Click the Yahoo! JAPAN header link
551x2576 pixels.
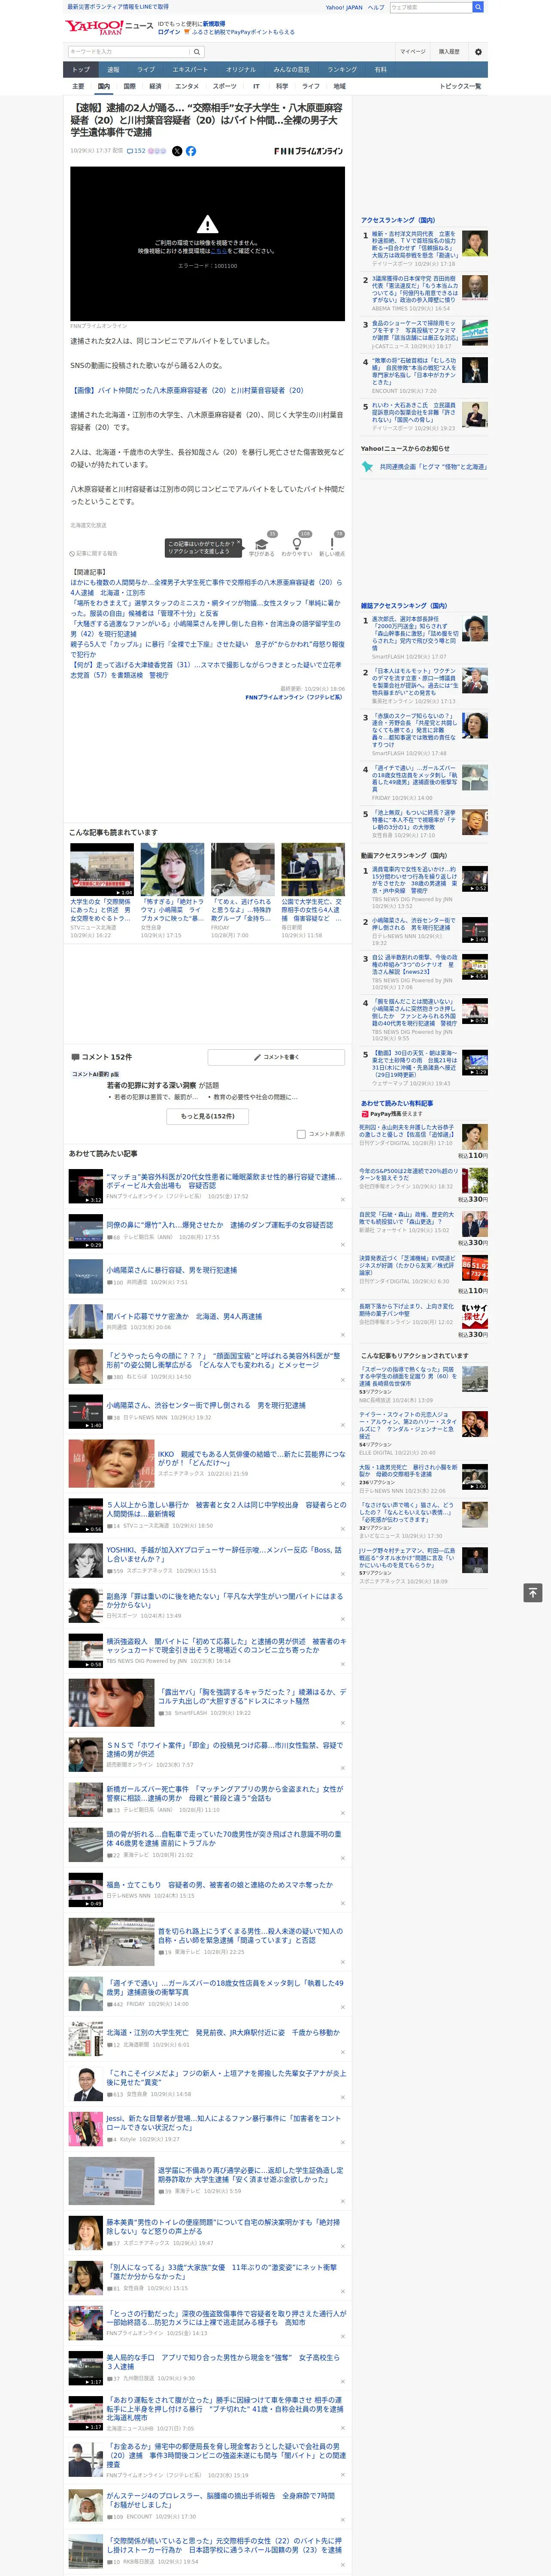coord(344,7)
